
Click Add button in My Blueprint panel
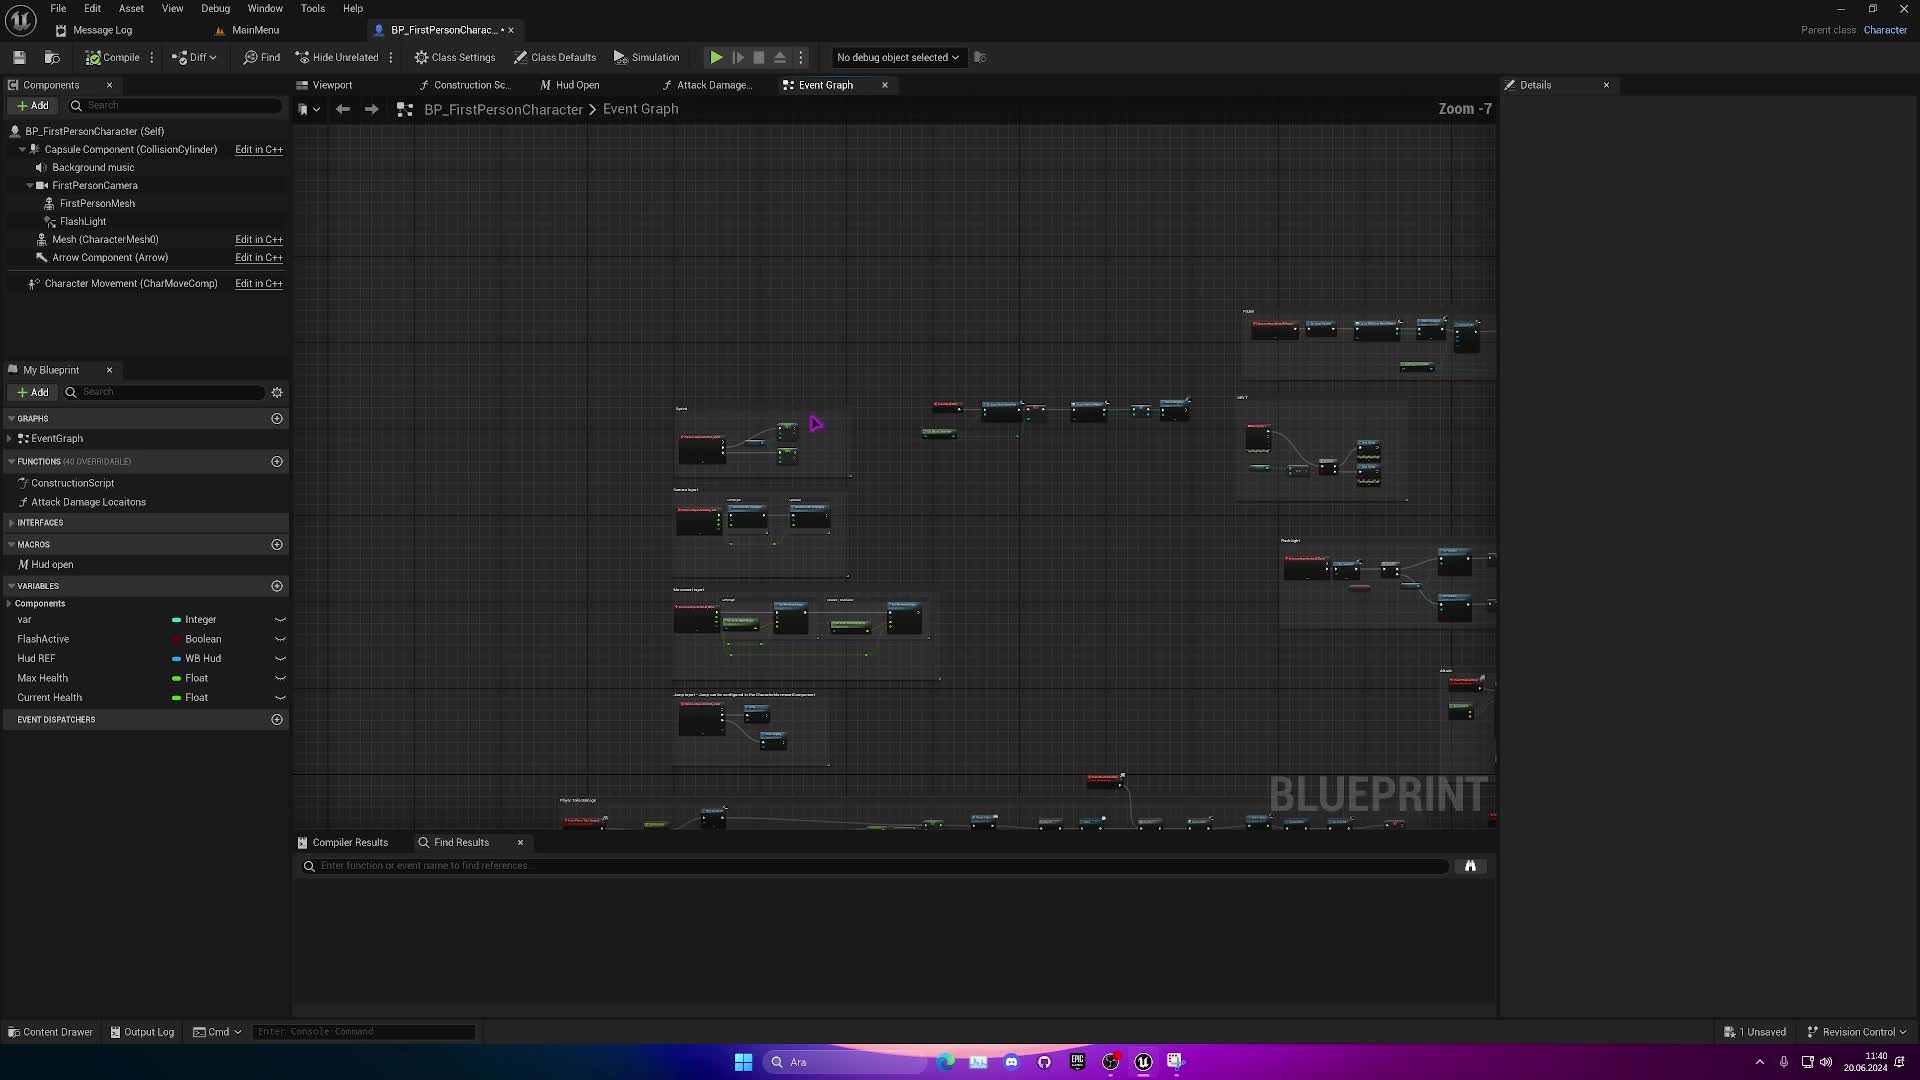32,392
